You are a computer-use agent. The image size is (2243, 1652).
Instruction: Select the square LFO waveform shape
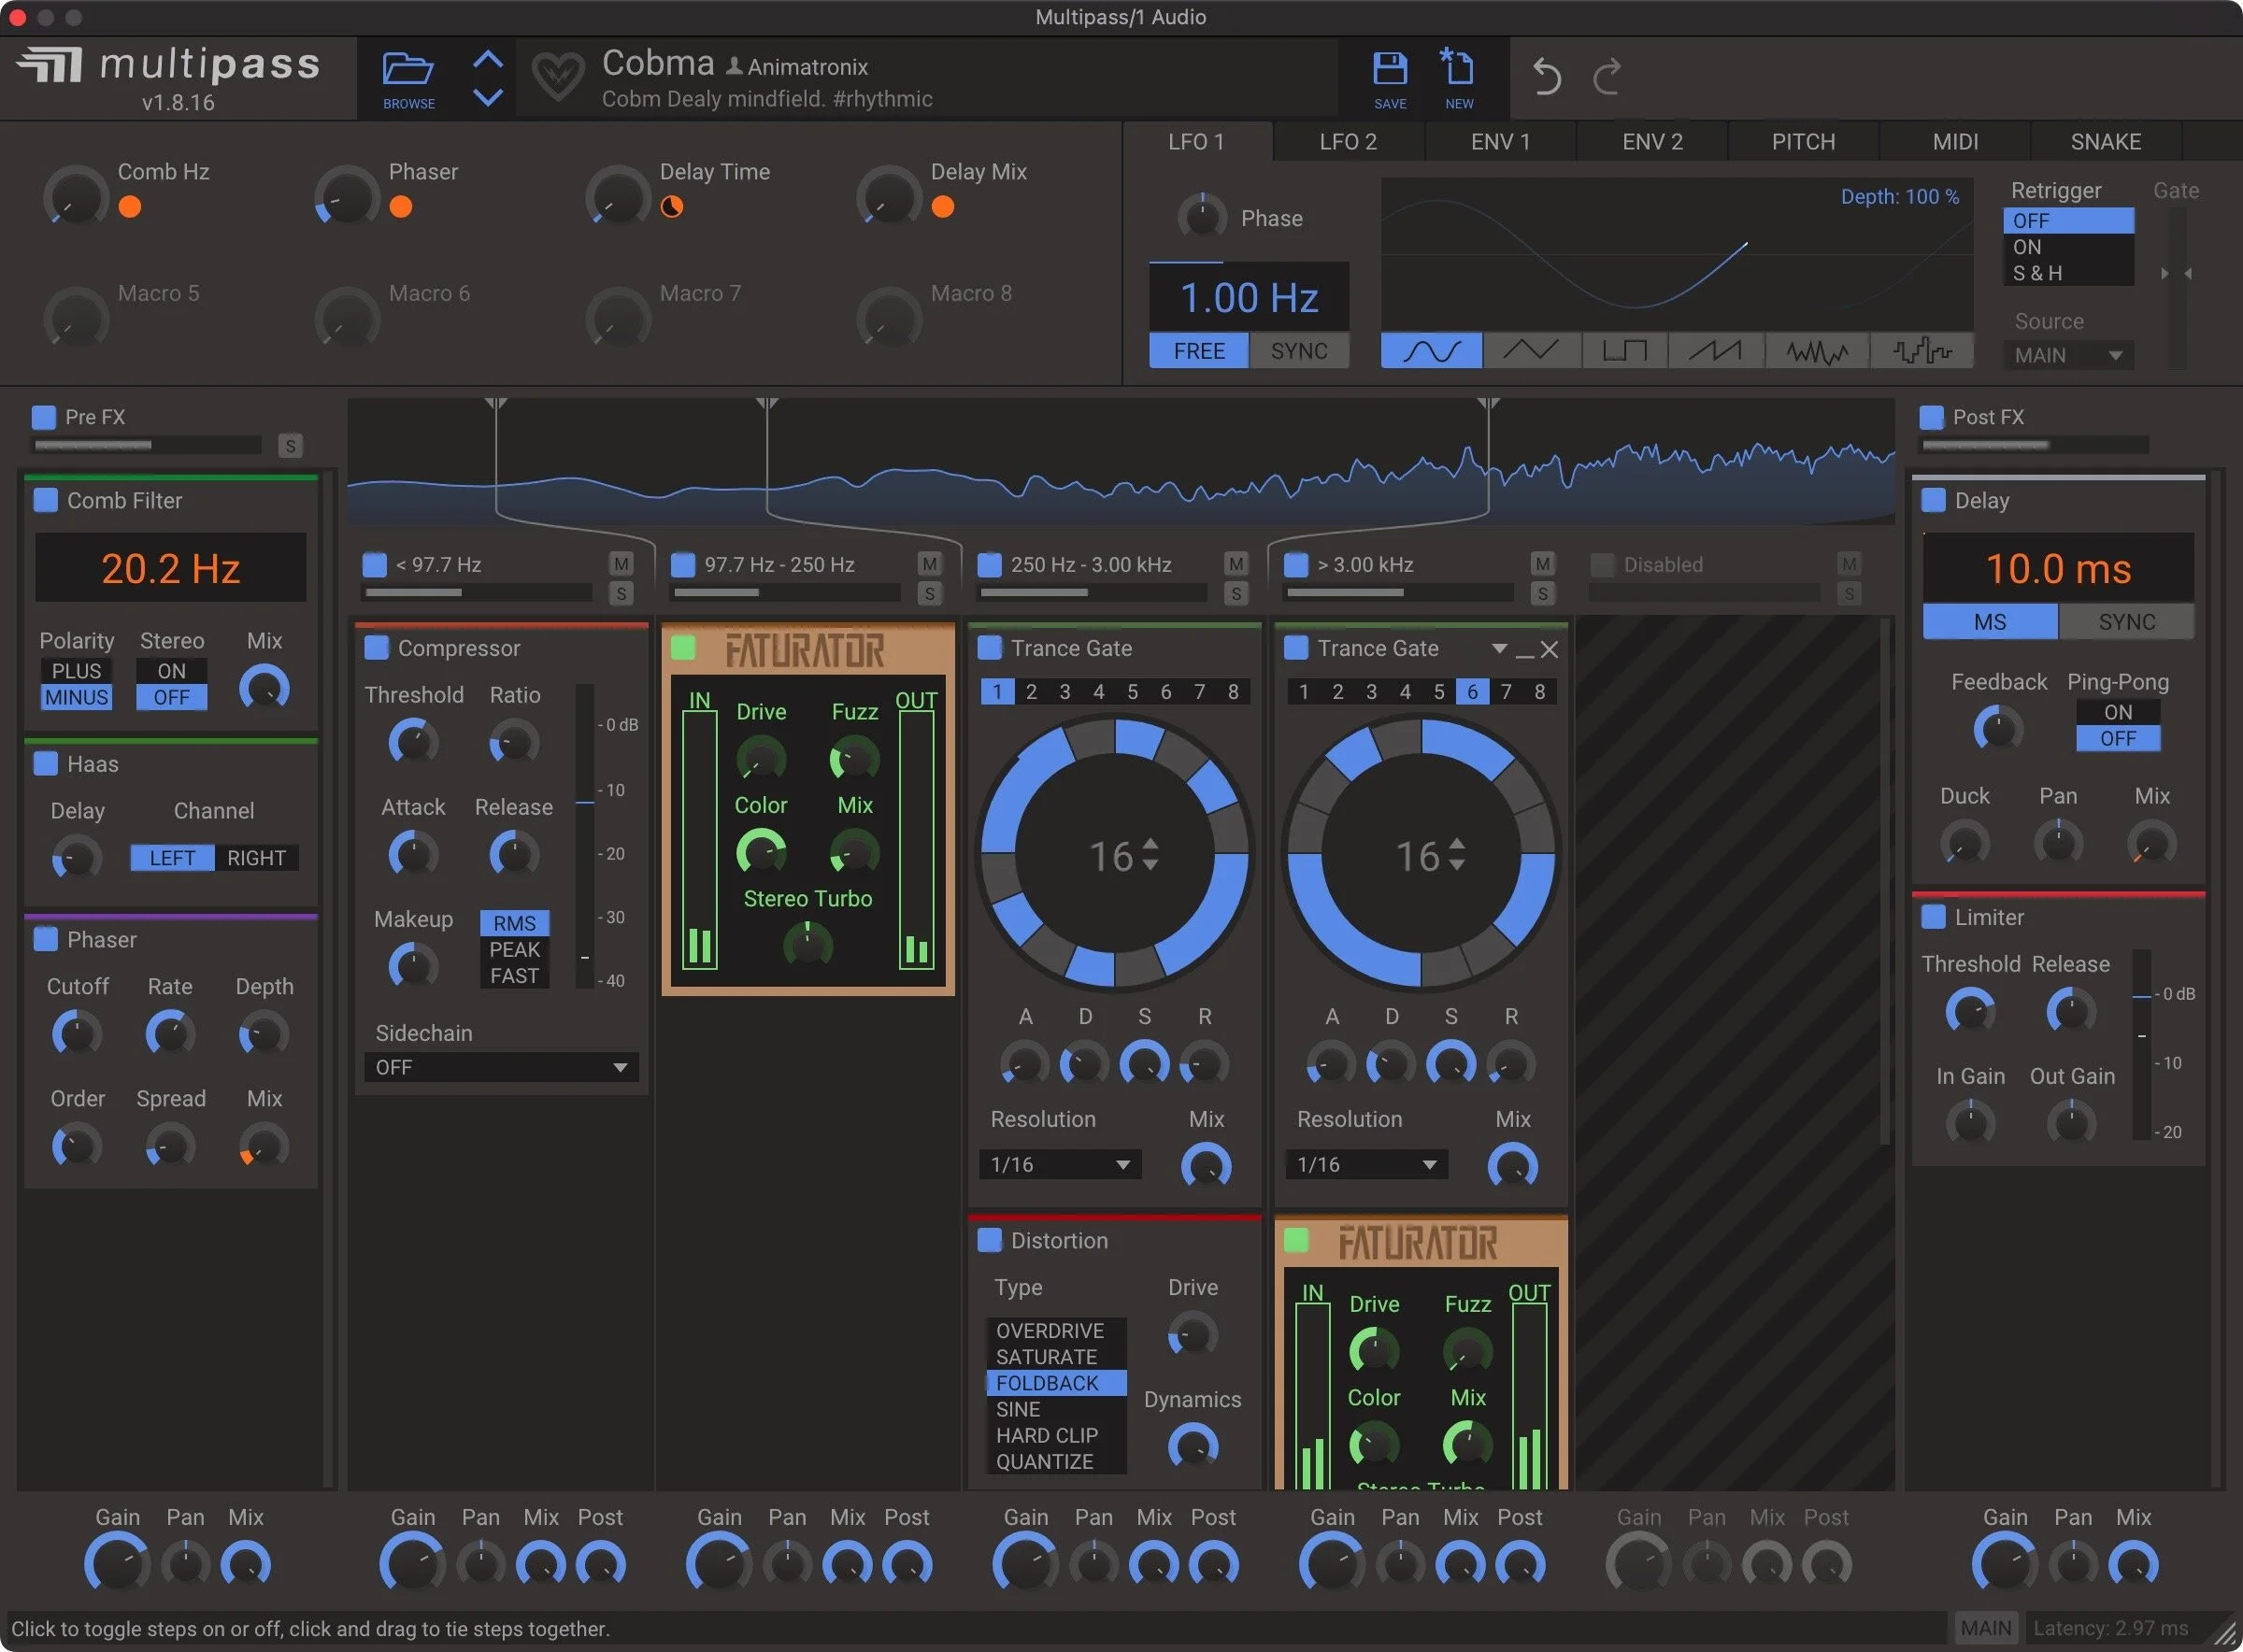1624,351
